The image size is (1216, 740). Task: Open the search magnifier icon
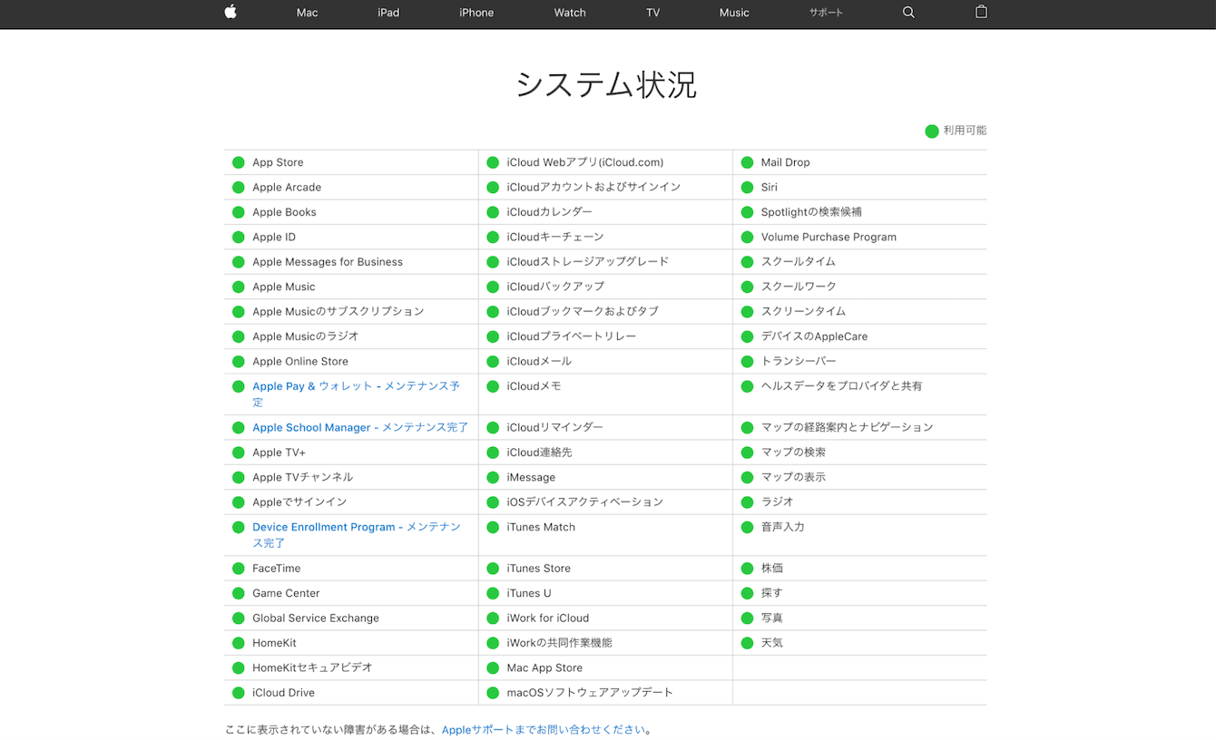[x=908, y=12]
